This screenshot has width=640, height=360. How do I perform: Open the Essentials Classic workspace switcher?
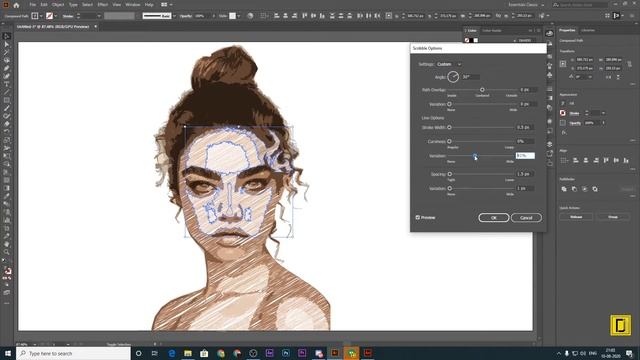[x=526, y=4]
